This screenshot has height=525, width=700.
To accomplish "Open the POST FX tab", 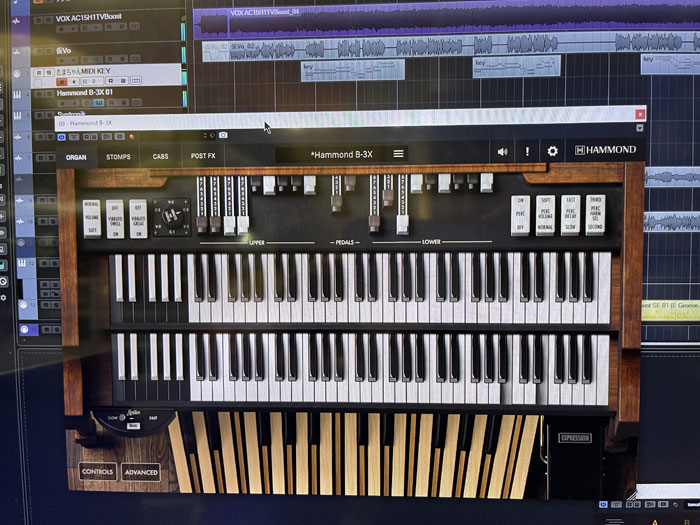I will (x=203, y=156).
